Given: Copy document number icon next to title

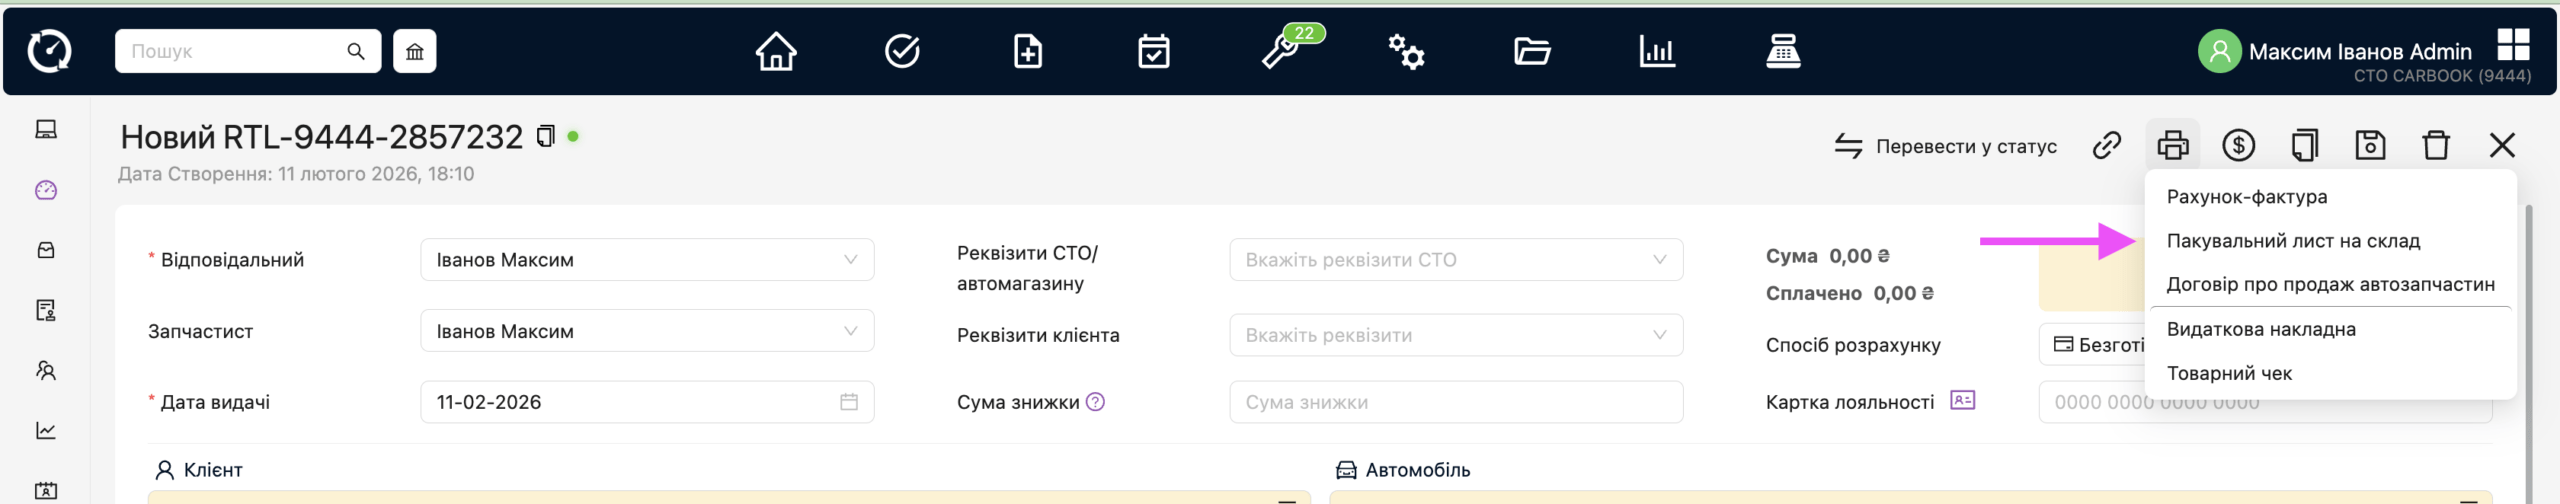Looking at the screenshot, I should (545, 136).
